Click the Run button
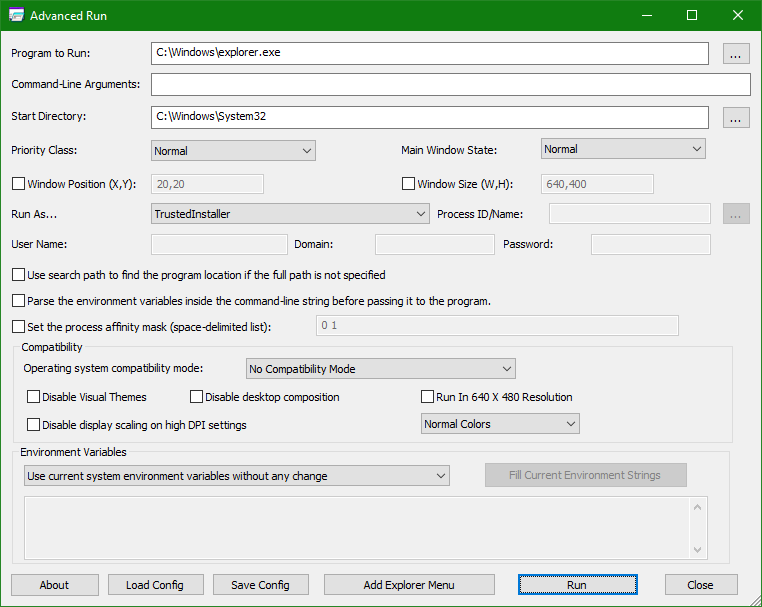The height and width of the screenshot is (607, 762). click(x=577, y=585)
